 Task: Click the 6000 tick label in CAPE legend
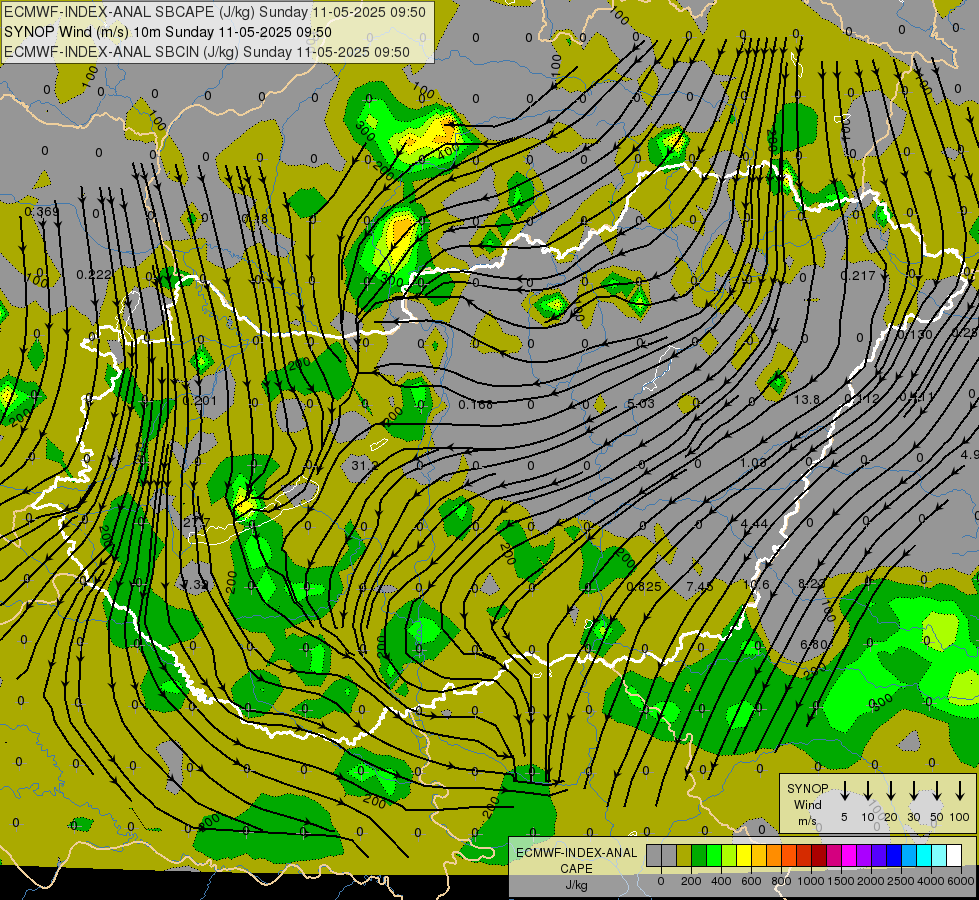pos(961,881)
